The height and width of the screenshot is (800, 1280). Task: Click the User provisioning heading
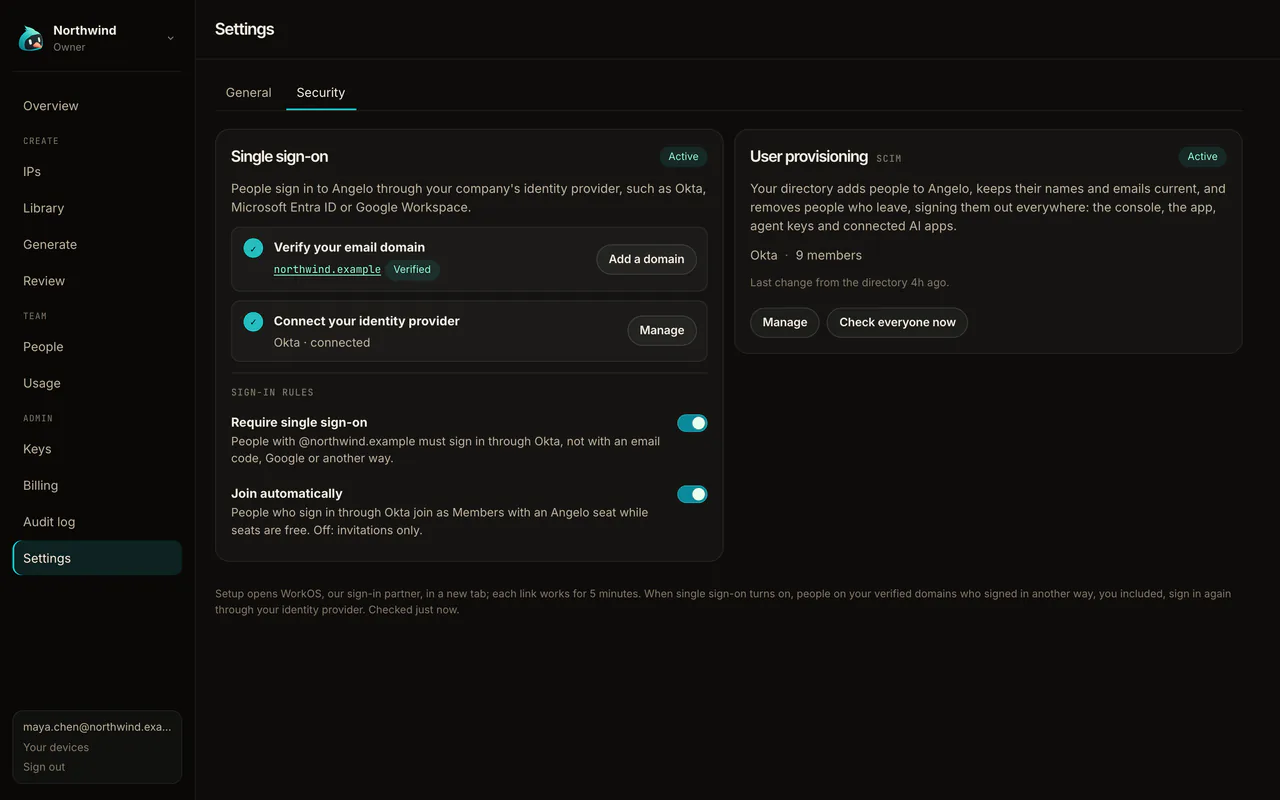click(x=809, y=156)
